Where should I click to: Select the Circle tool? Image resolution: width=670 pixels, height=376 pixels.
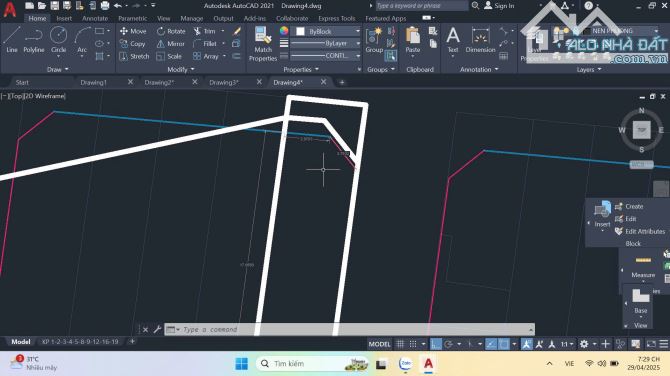point(59,39)
